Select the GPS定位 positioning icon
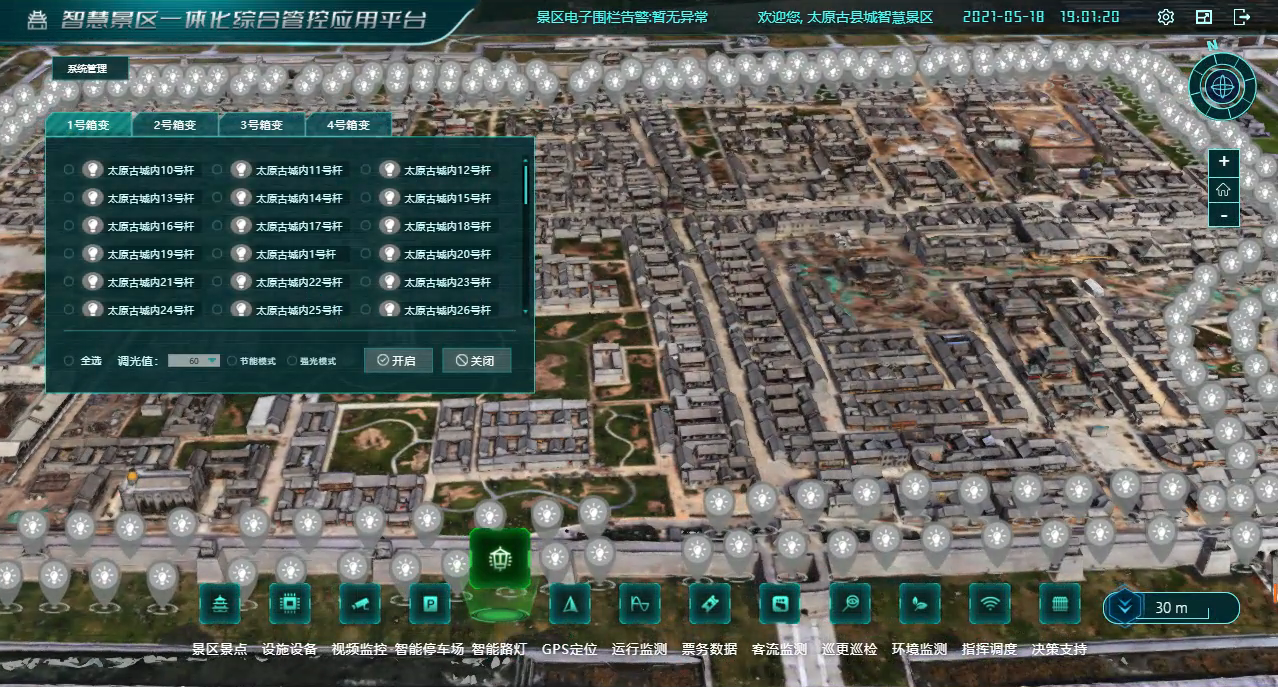This screenshot has width=1278, height=687. (x=570, y=604)
